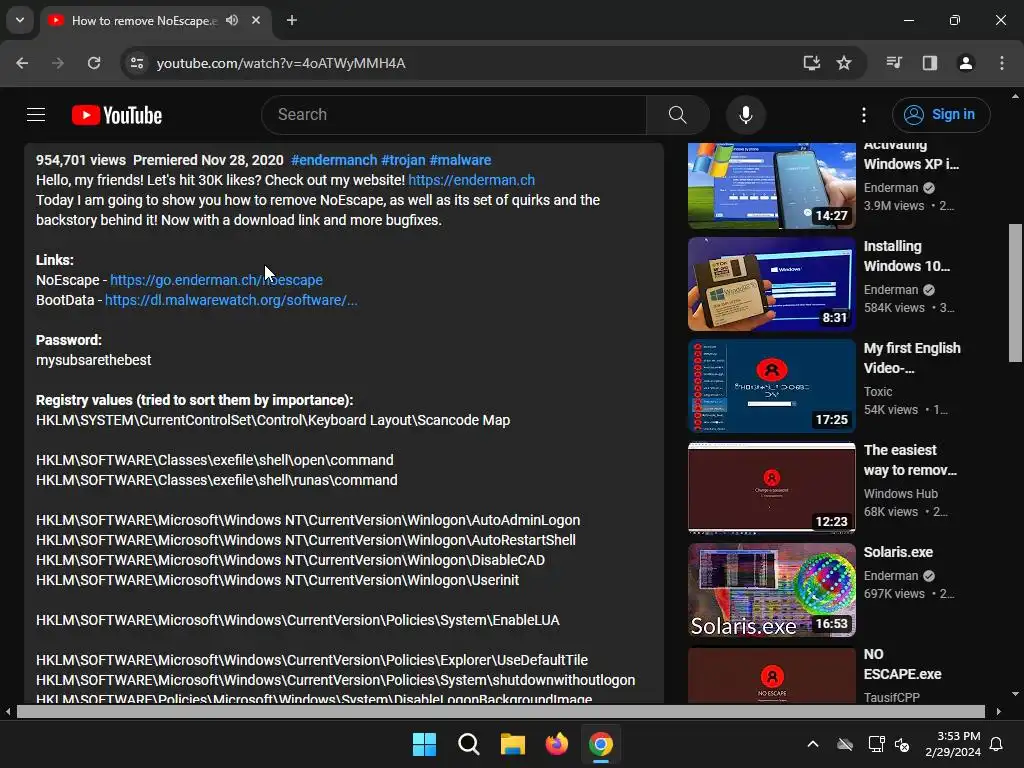Open the media controls icon

[x=894, y=63]
